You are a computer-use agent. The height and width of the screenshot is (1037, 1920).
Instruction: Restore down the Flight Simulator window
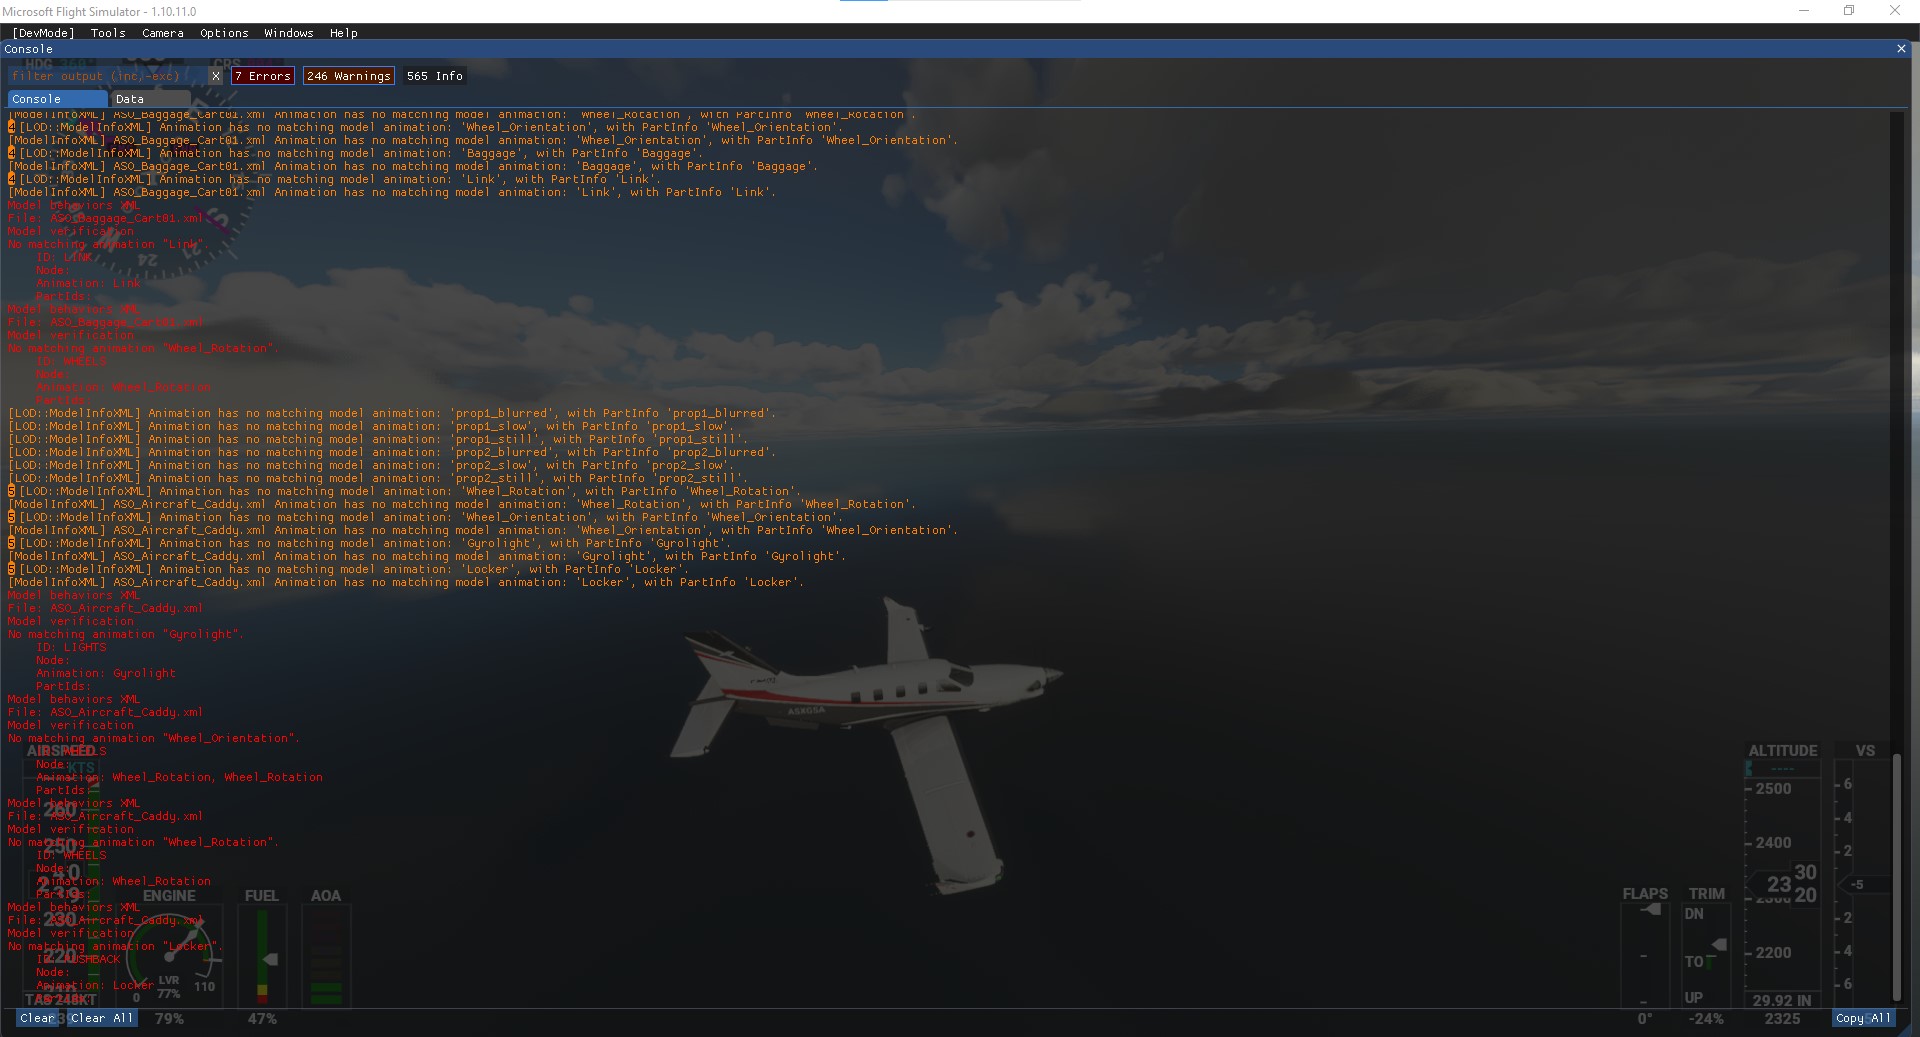point(1849,11)
